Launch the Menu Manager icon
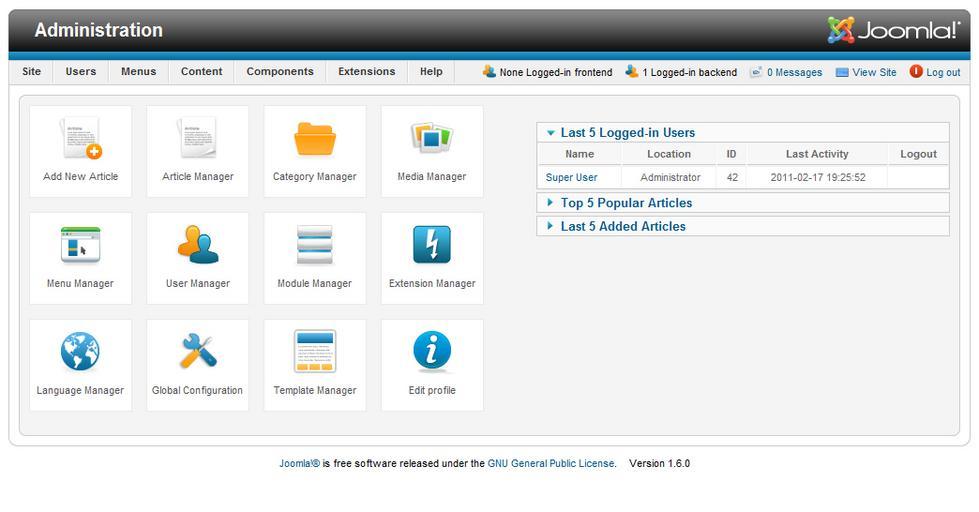 click(81, 246)
